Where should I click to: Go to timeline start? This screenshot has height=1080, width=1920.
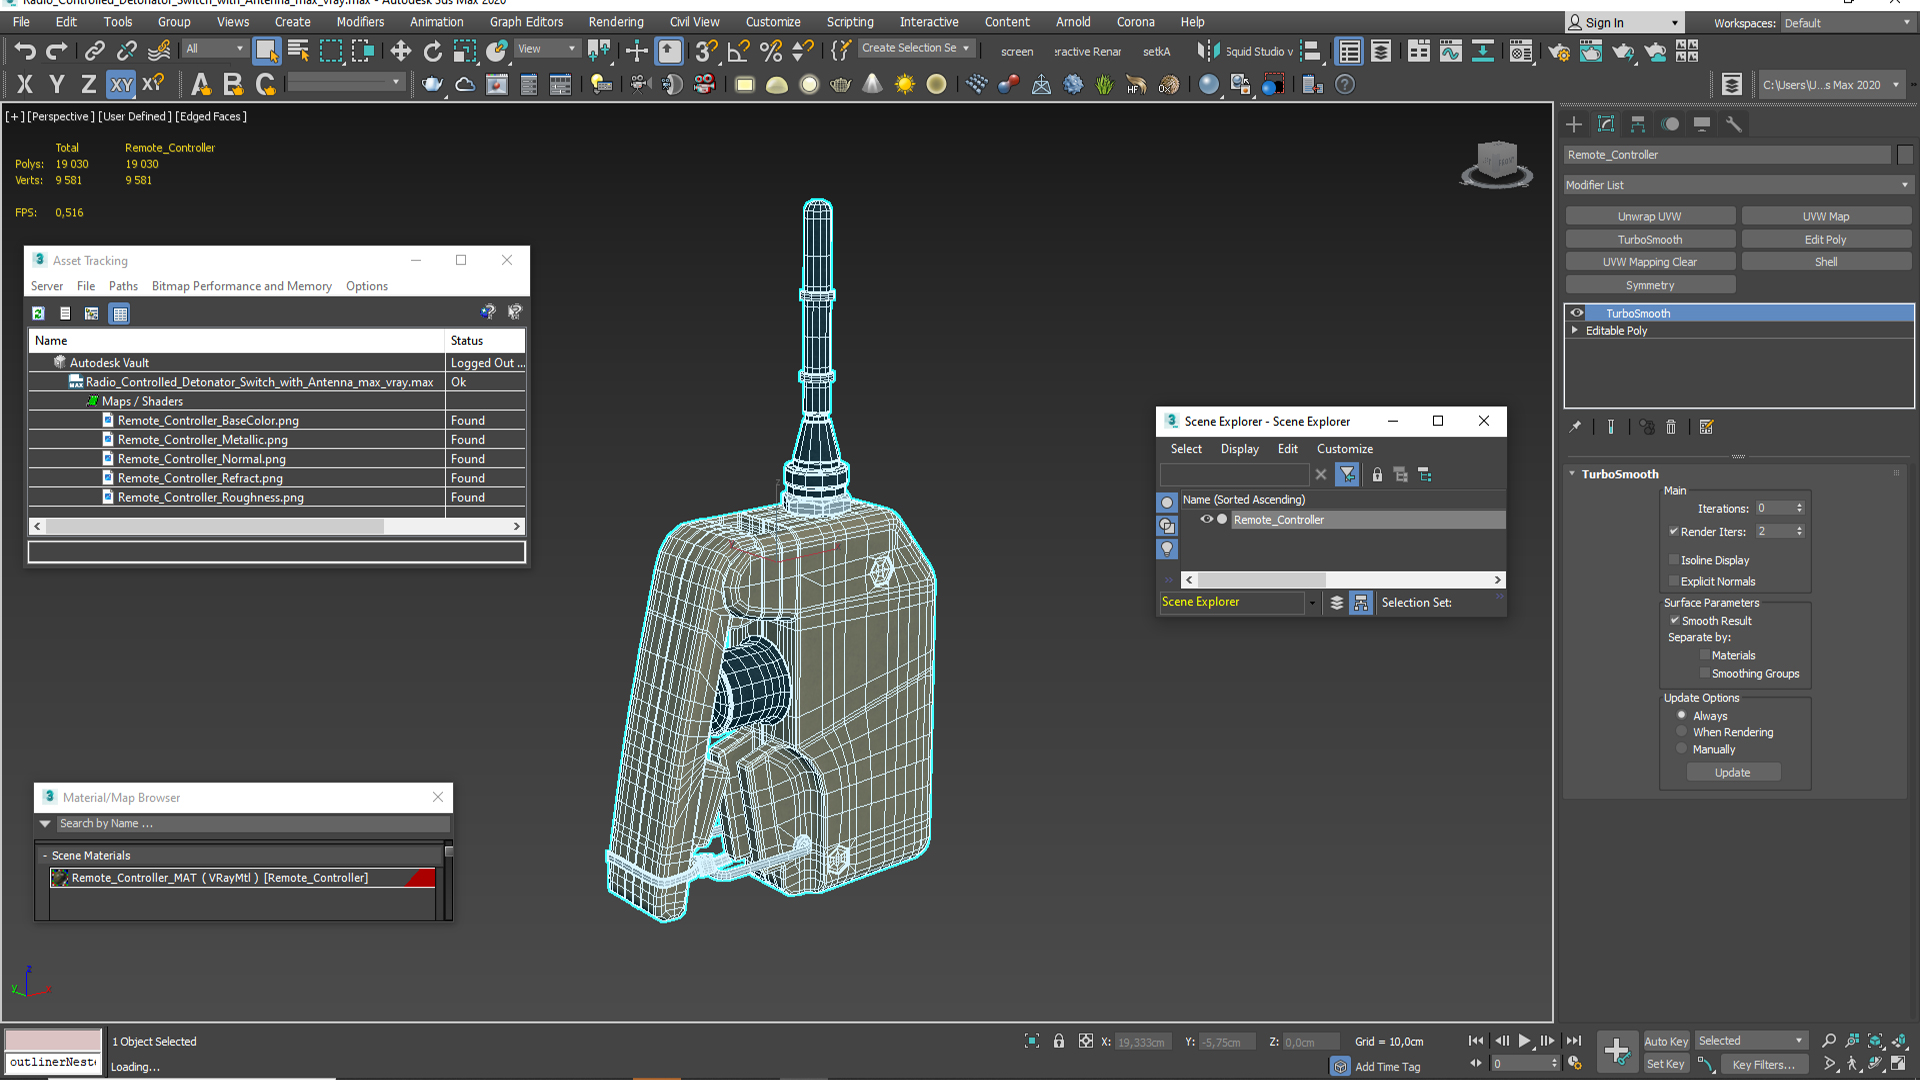pos(1476,1041)
